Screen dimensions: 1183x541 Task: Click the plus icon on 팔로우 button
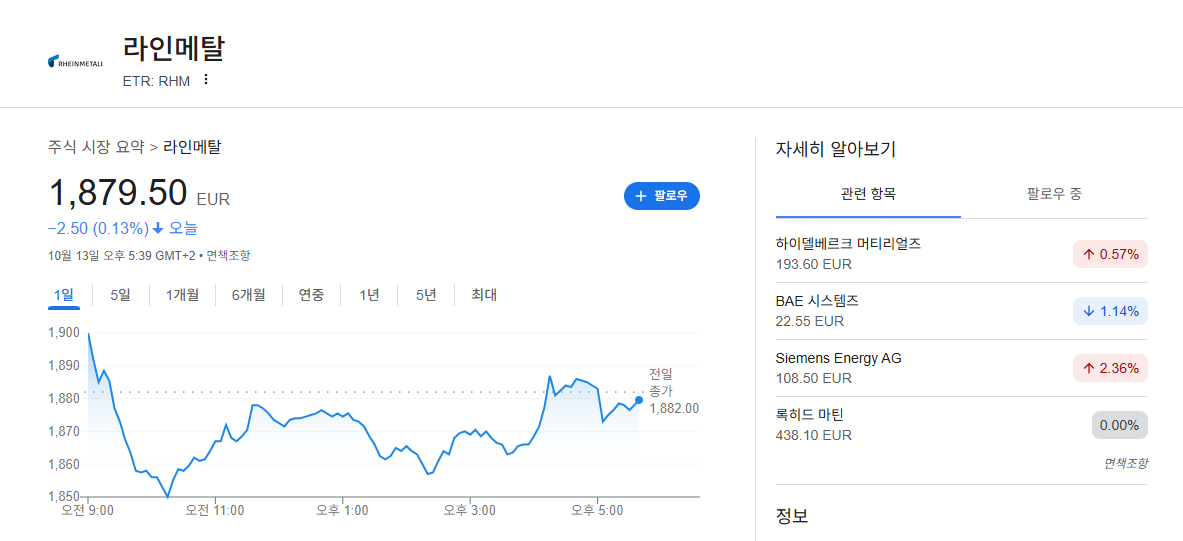pos(641,196)
